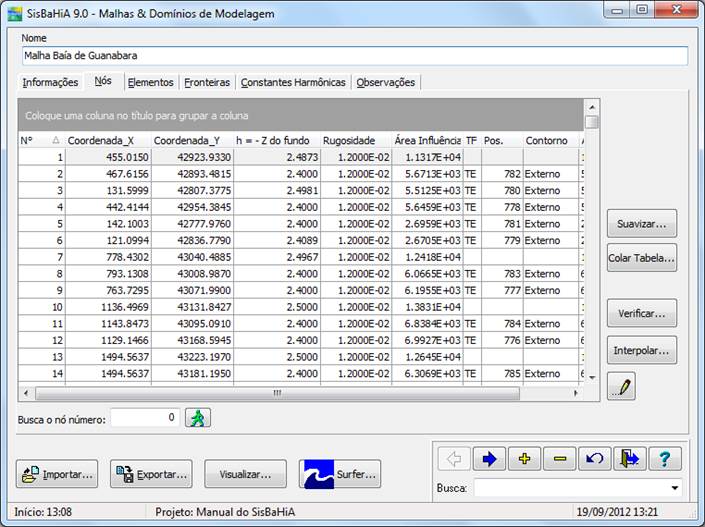
Task: Click the Suavizar... button
Action: pos(642,223)
